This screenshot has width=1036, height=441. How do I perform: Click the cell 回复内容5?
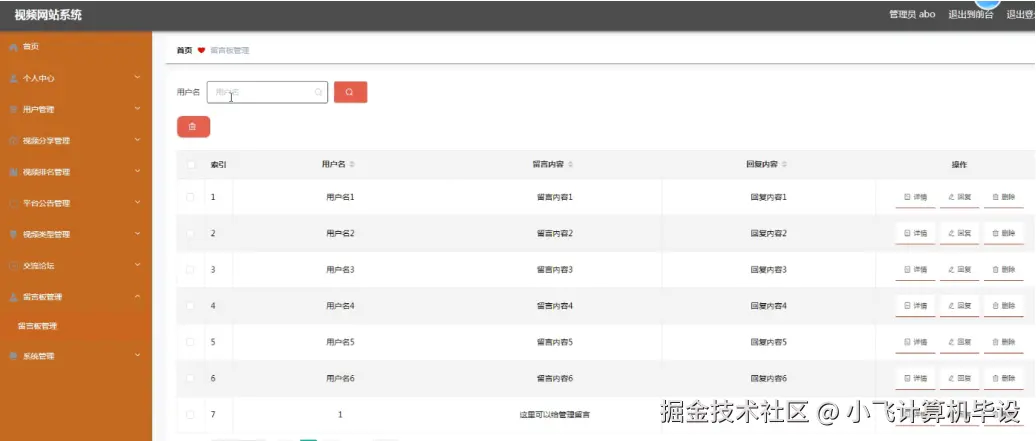[x=768, y=342]
